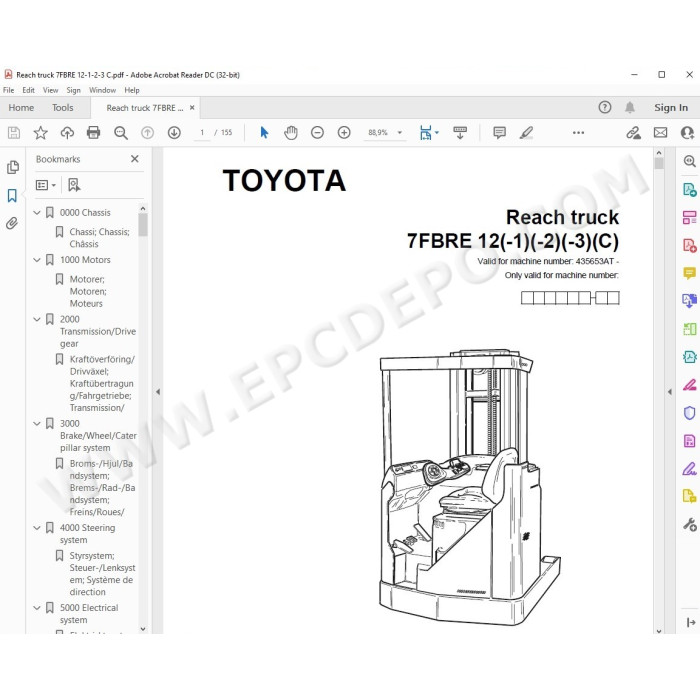Open the Attachments paperclip panel
Viewport: 700px width, 700px height.
(12, 223)
